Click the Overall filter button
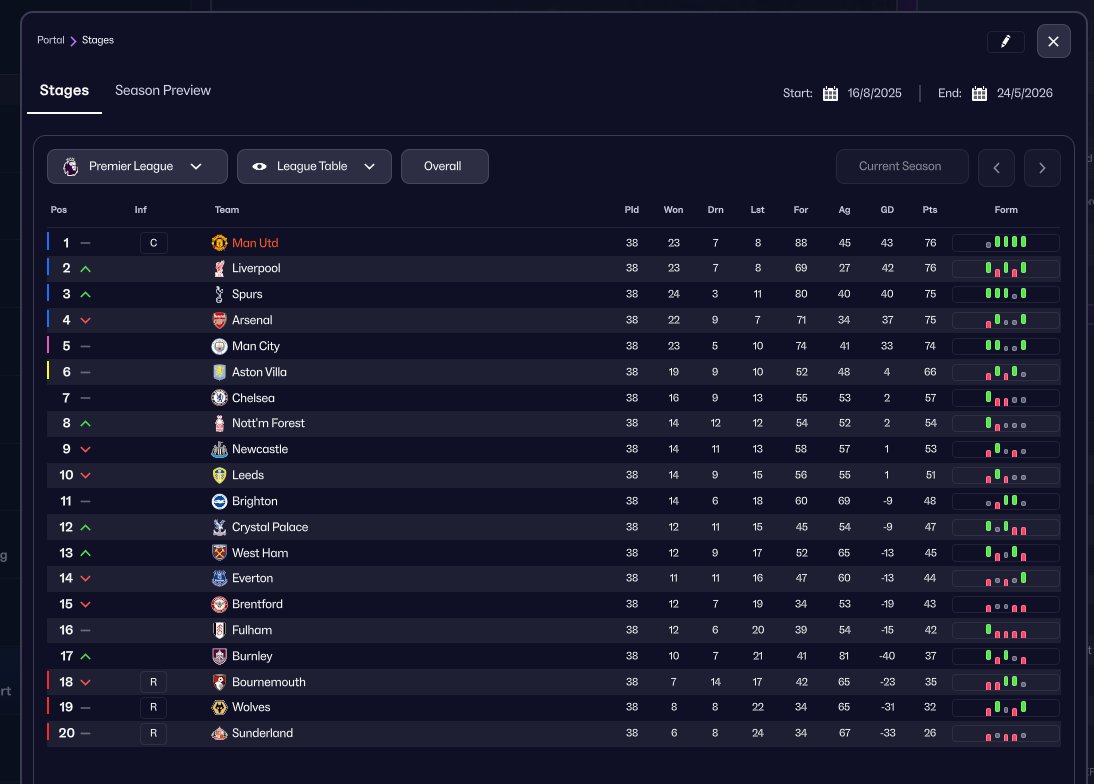The image size is (1094, 784). pos(444,167)
